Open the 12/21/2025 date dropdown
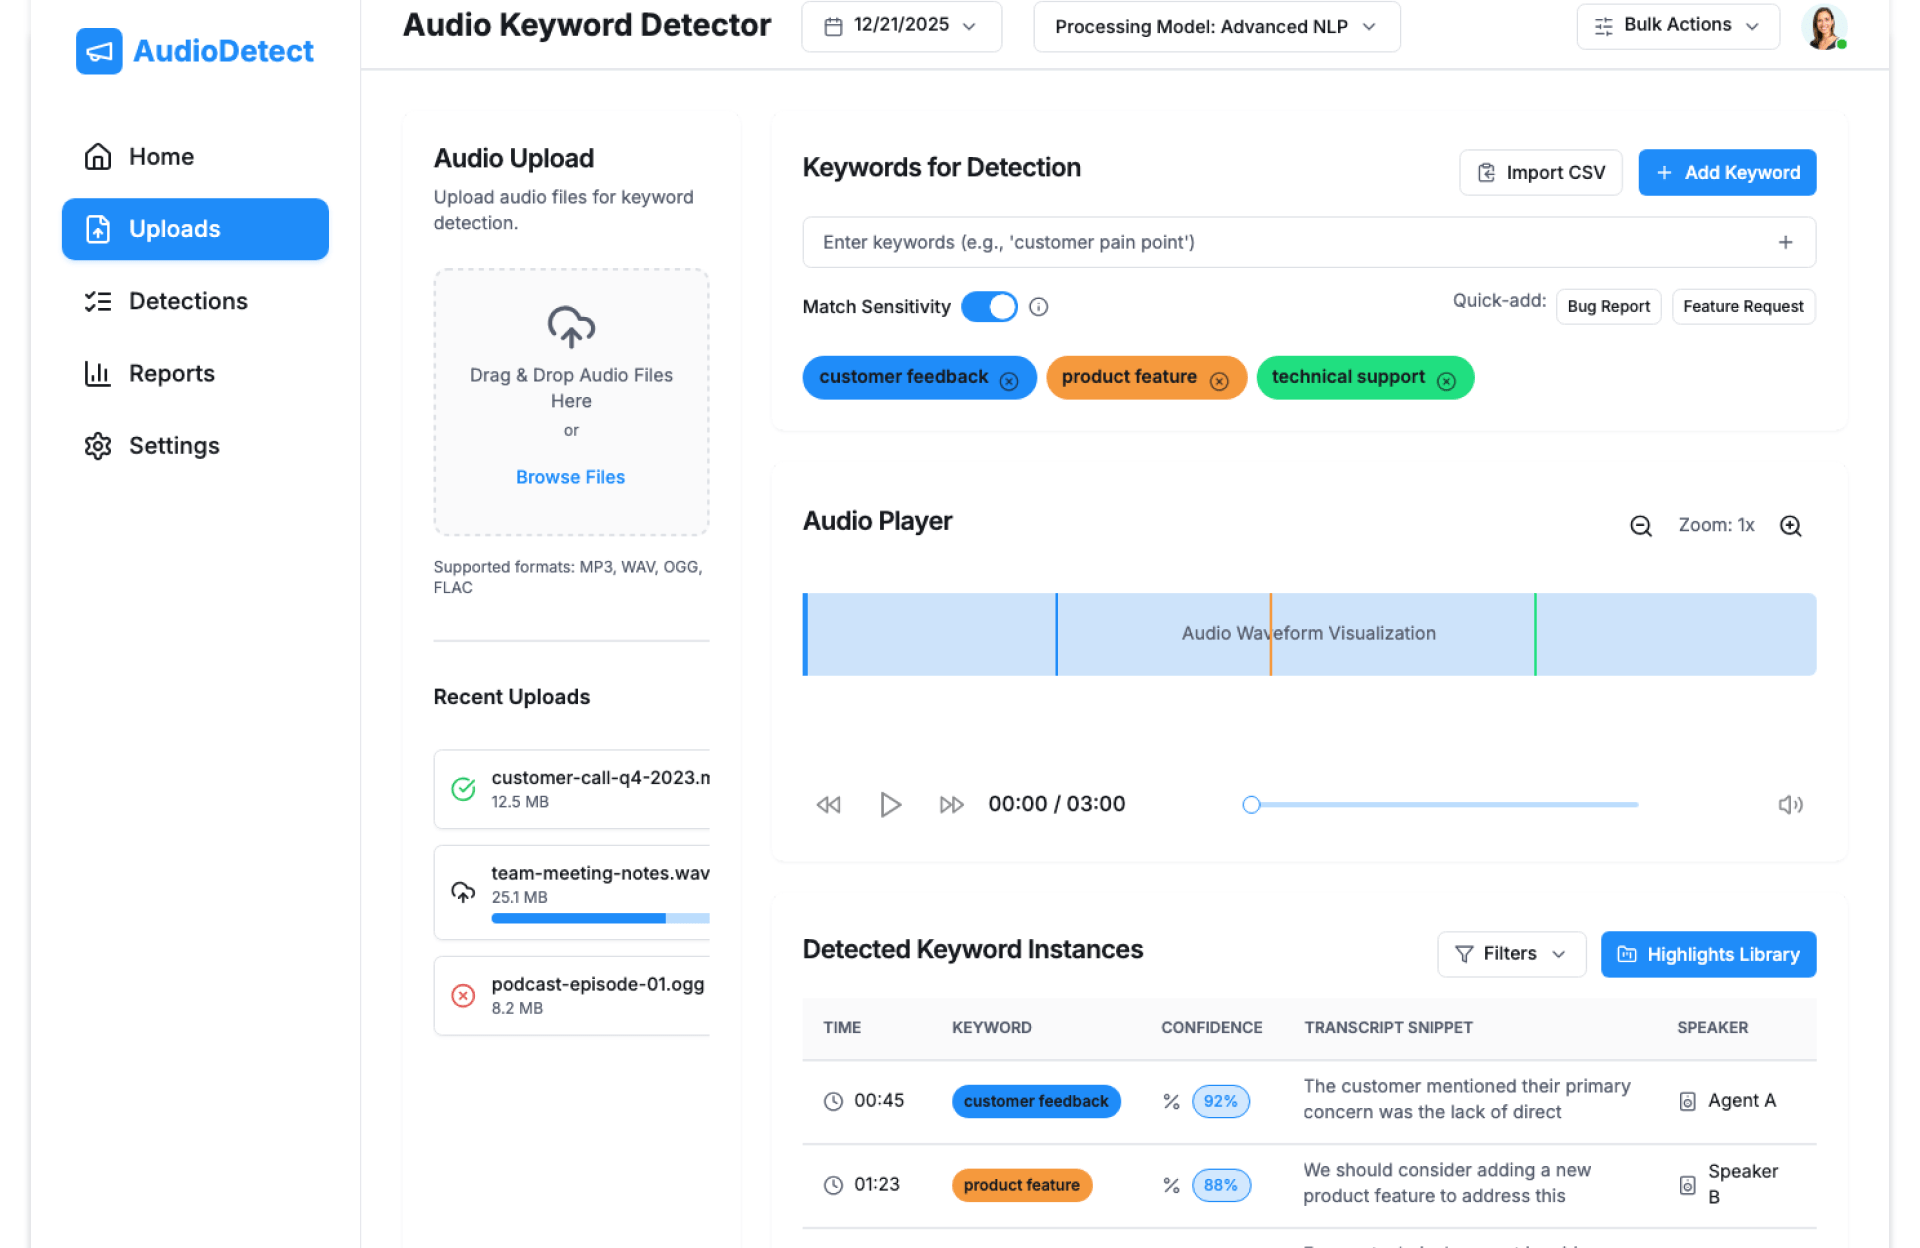Screen dimensions: 1920x1248 pos(901,26)
